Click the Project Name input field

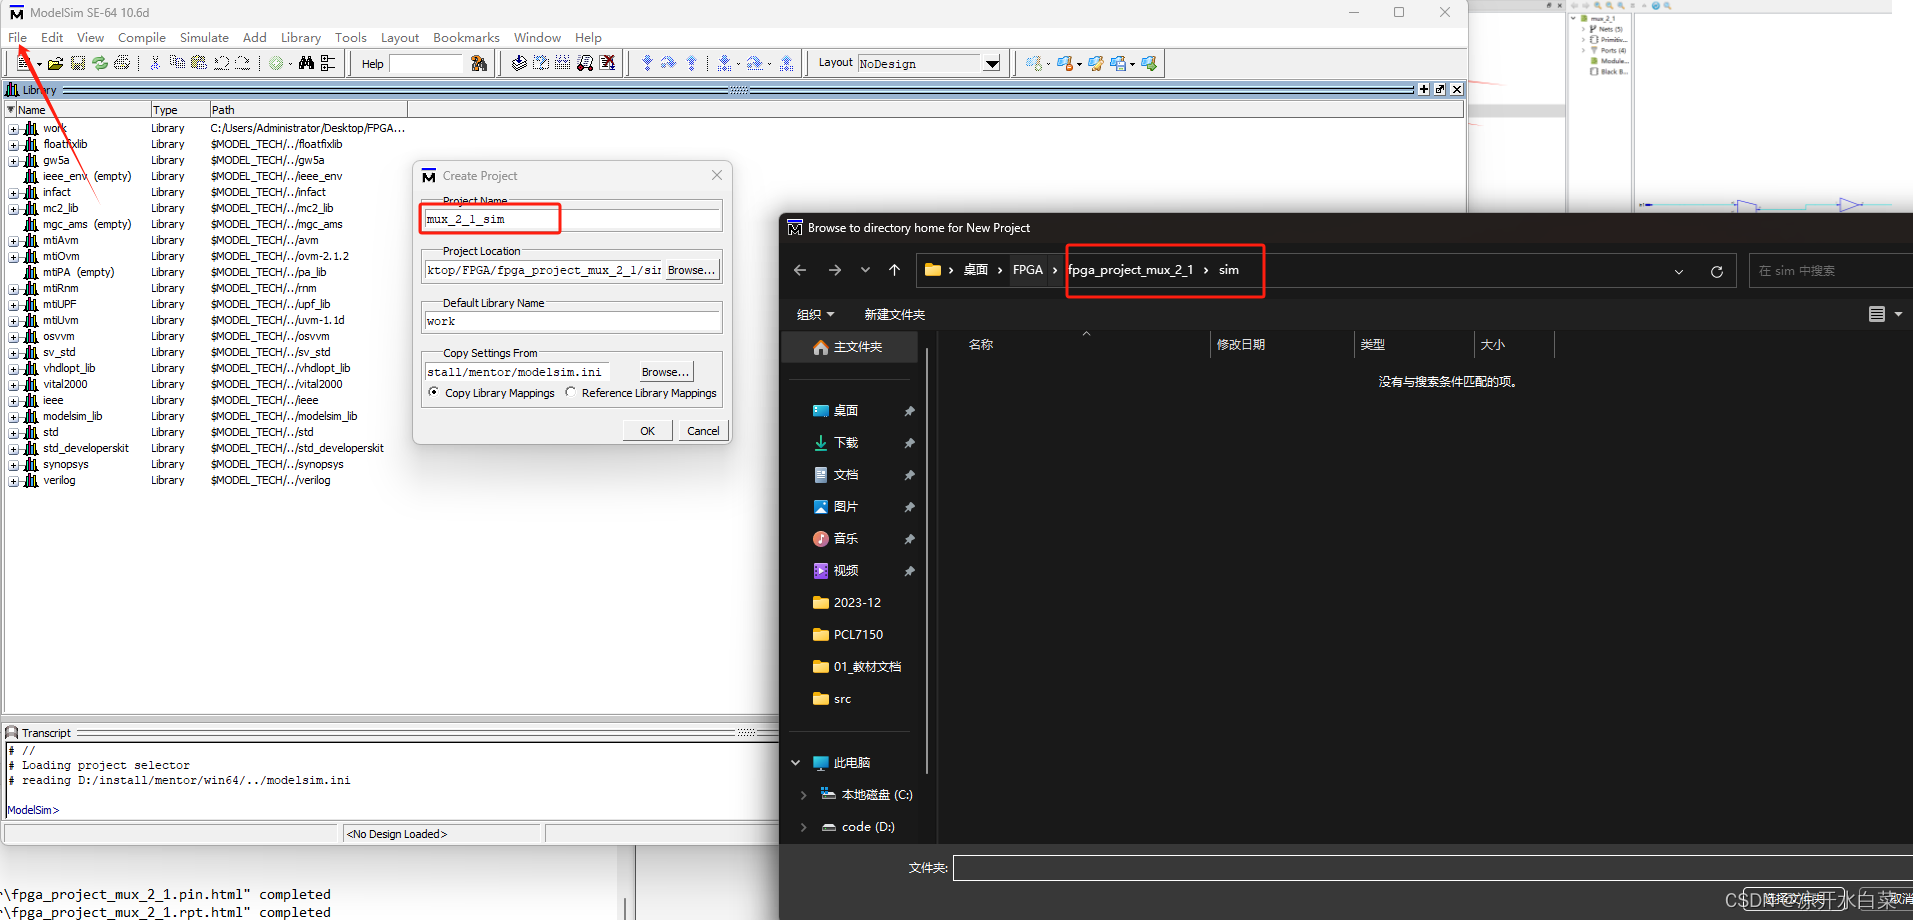click(572, 219)
